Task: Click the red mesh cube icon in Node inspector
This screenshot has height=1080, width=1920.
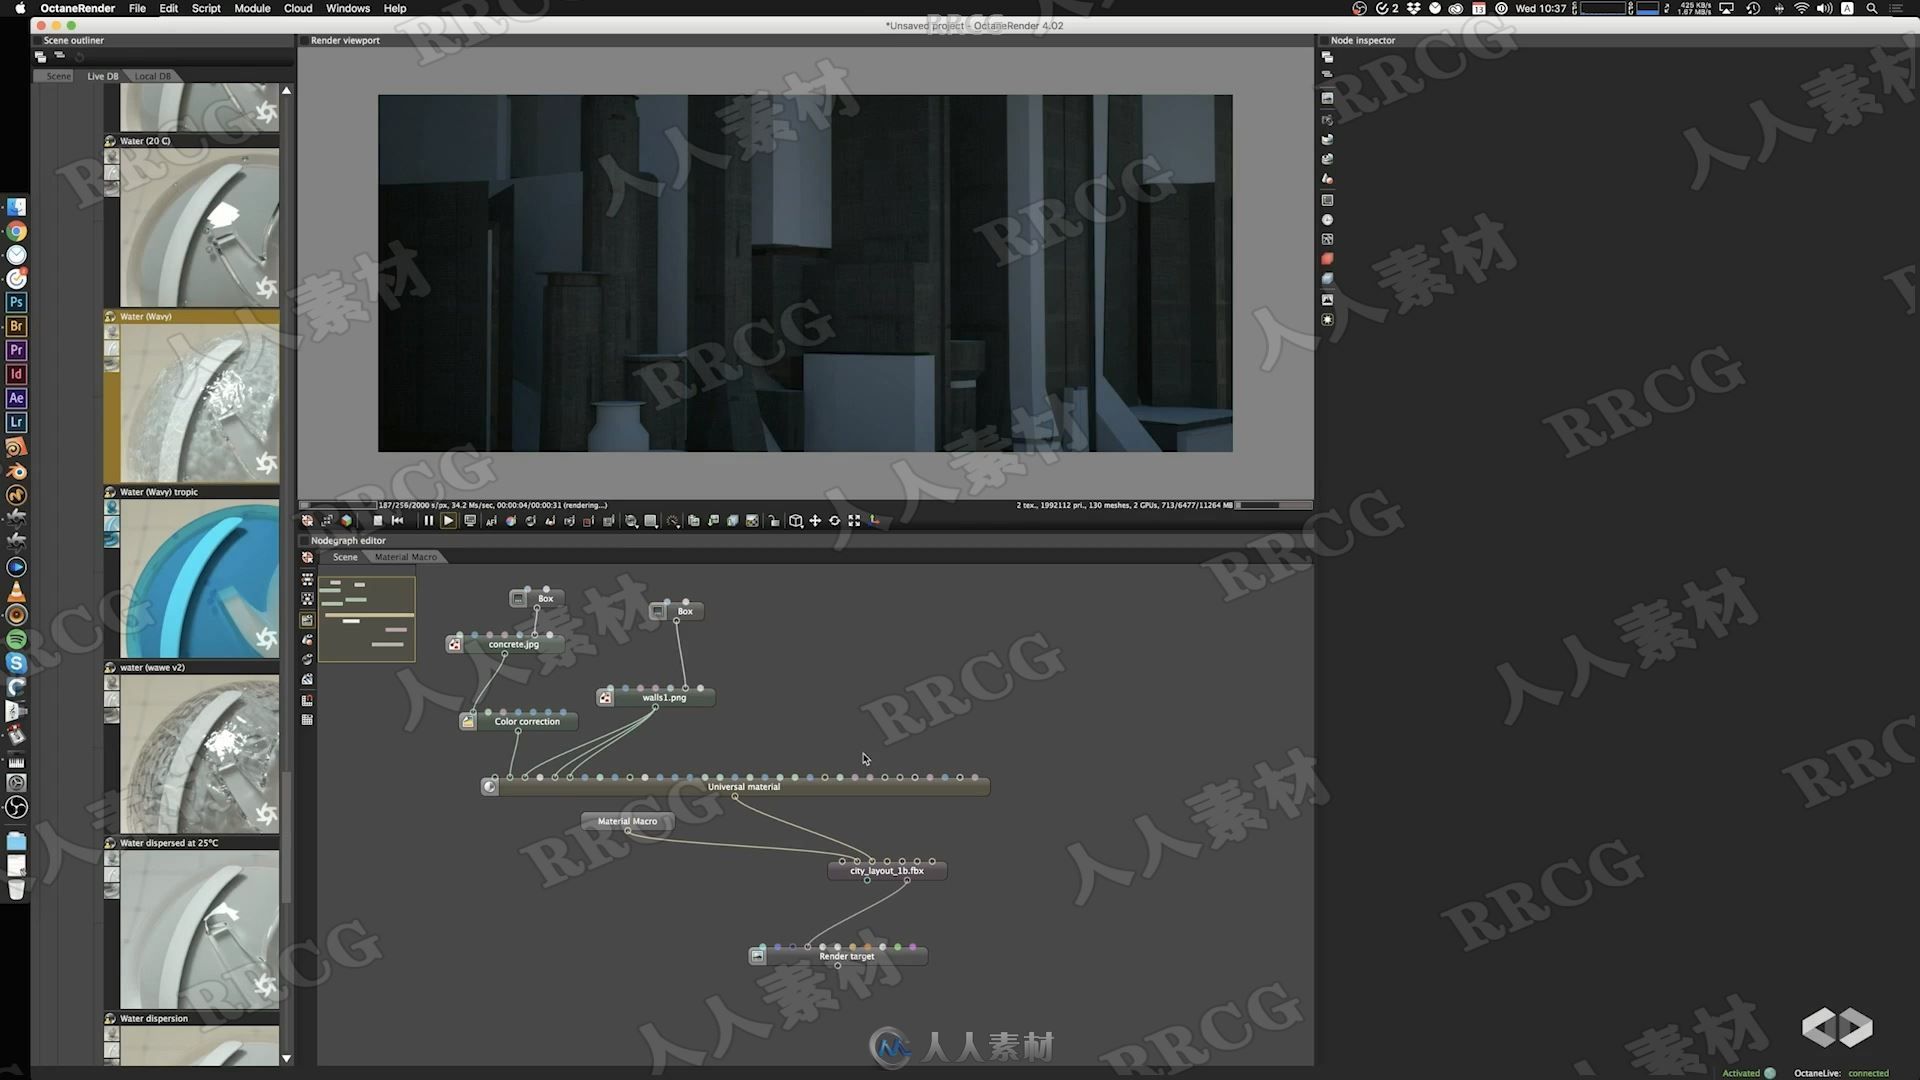Action: [1327, 259]
